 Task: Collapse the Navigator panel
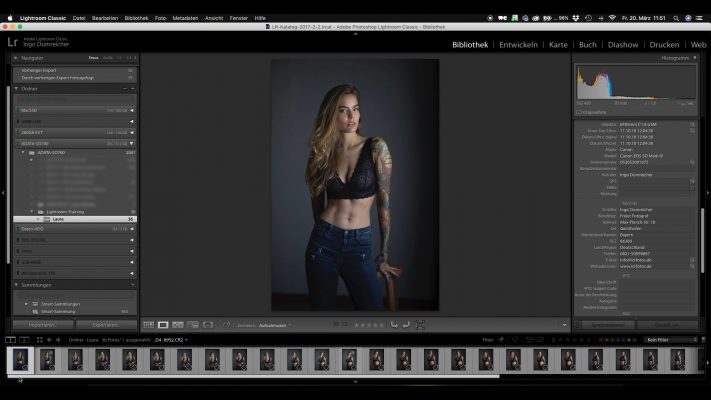pyautogui.click(x=17, y=59)
